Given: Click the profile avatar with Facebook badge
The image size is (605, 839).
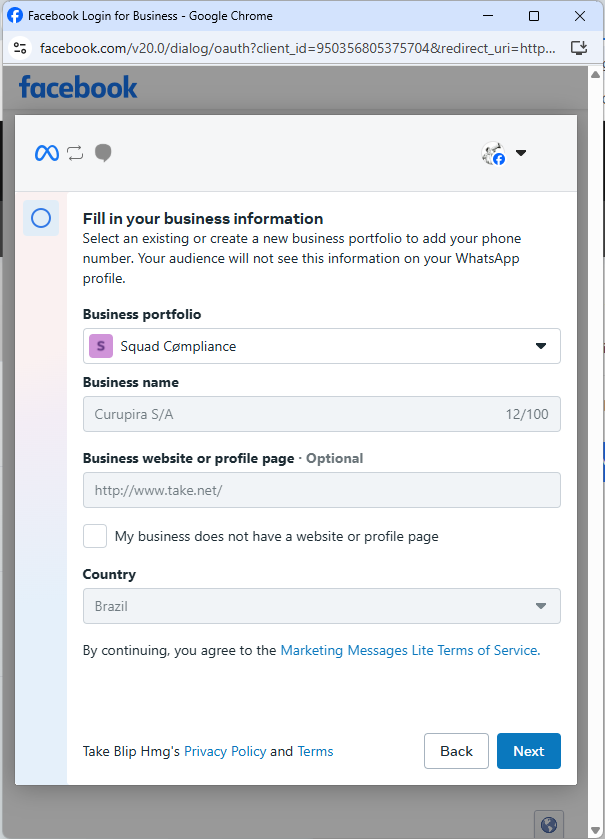Looking at the screenshot, I should [493, 154].
